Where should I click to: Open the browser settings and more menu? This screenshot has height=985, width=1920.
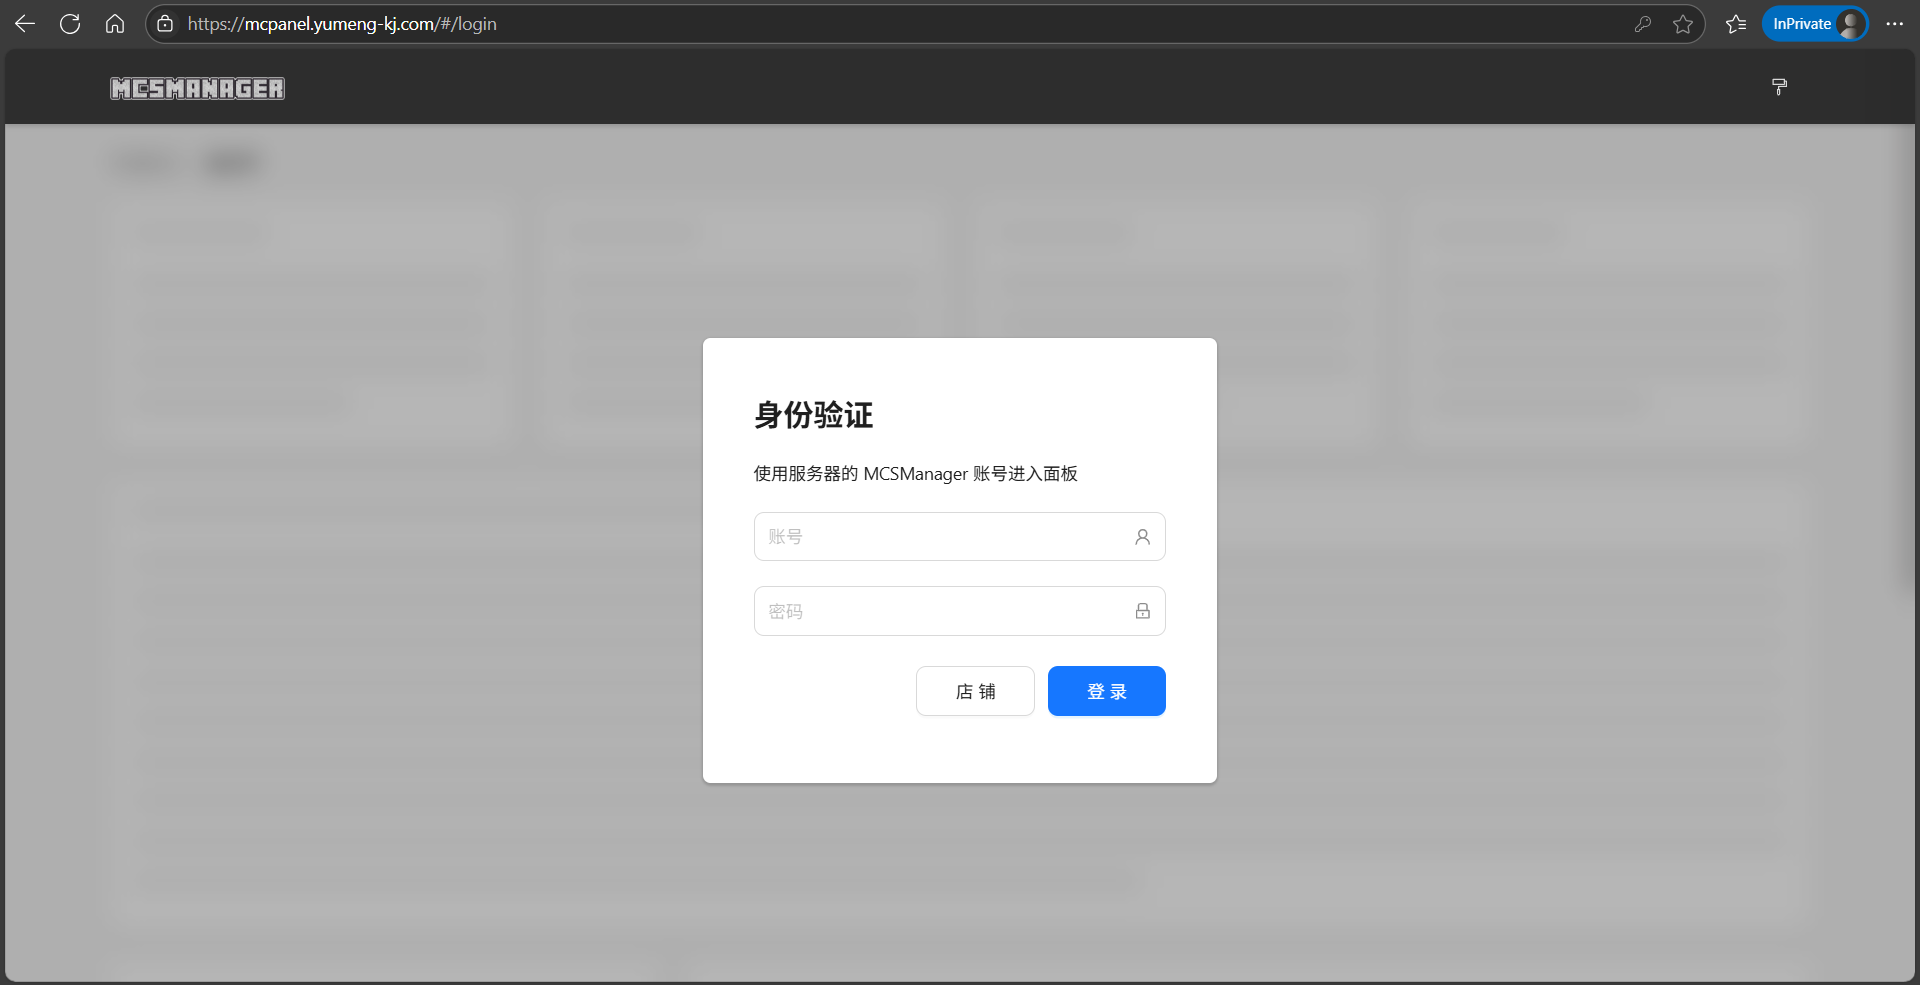pos(1894,24)
